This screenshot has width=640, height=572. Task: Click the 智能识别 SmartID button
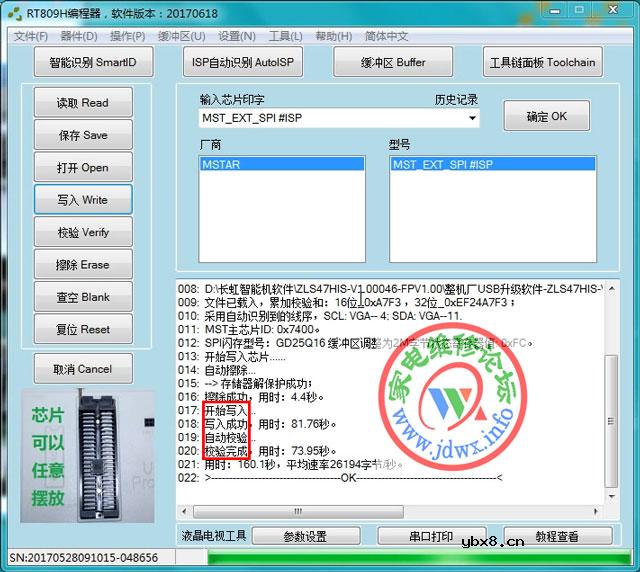(93, 62)
